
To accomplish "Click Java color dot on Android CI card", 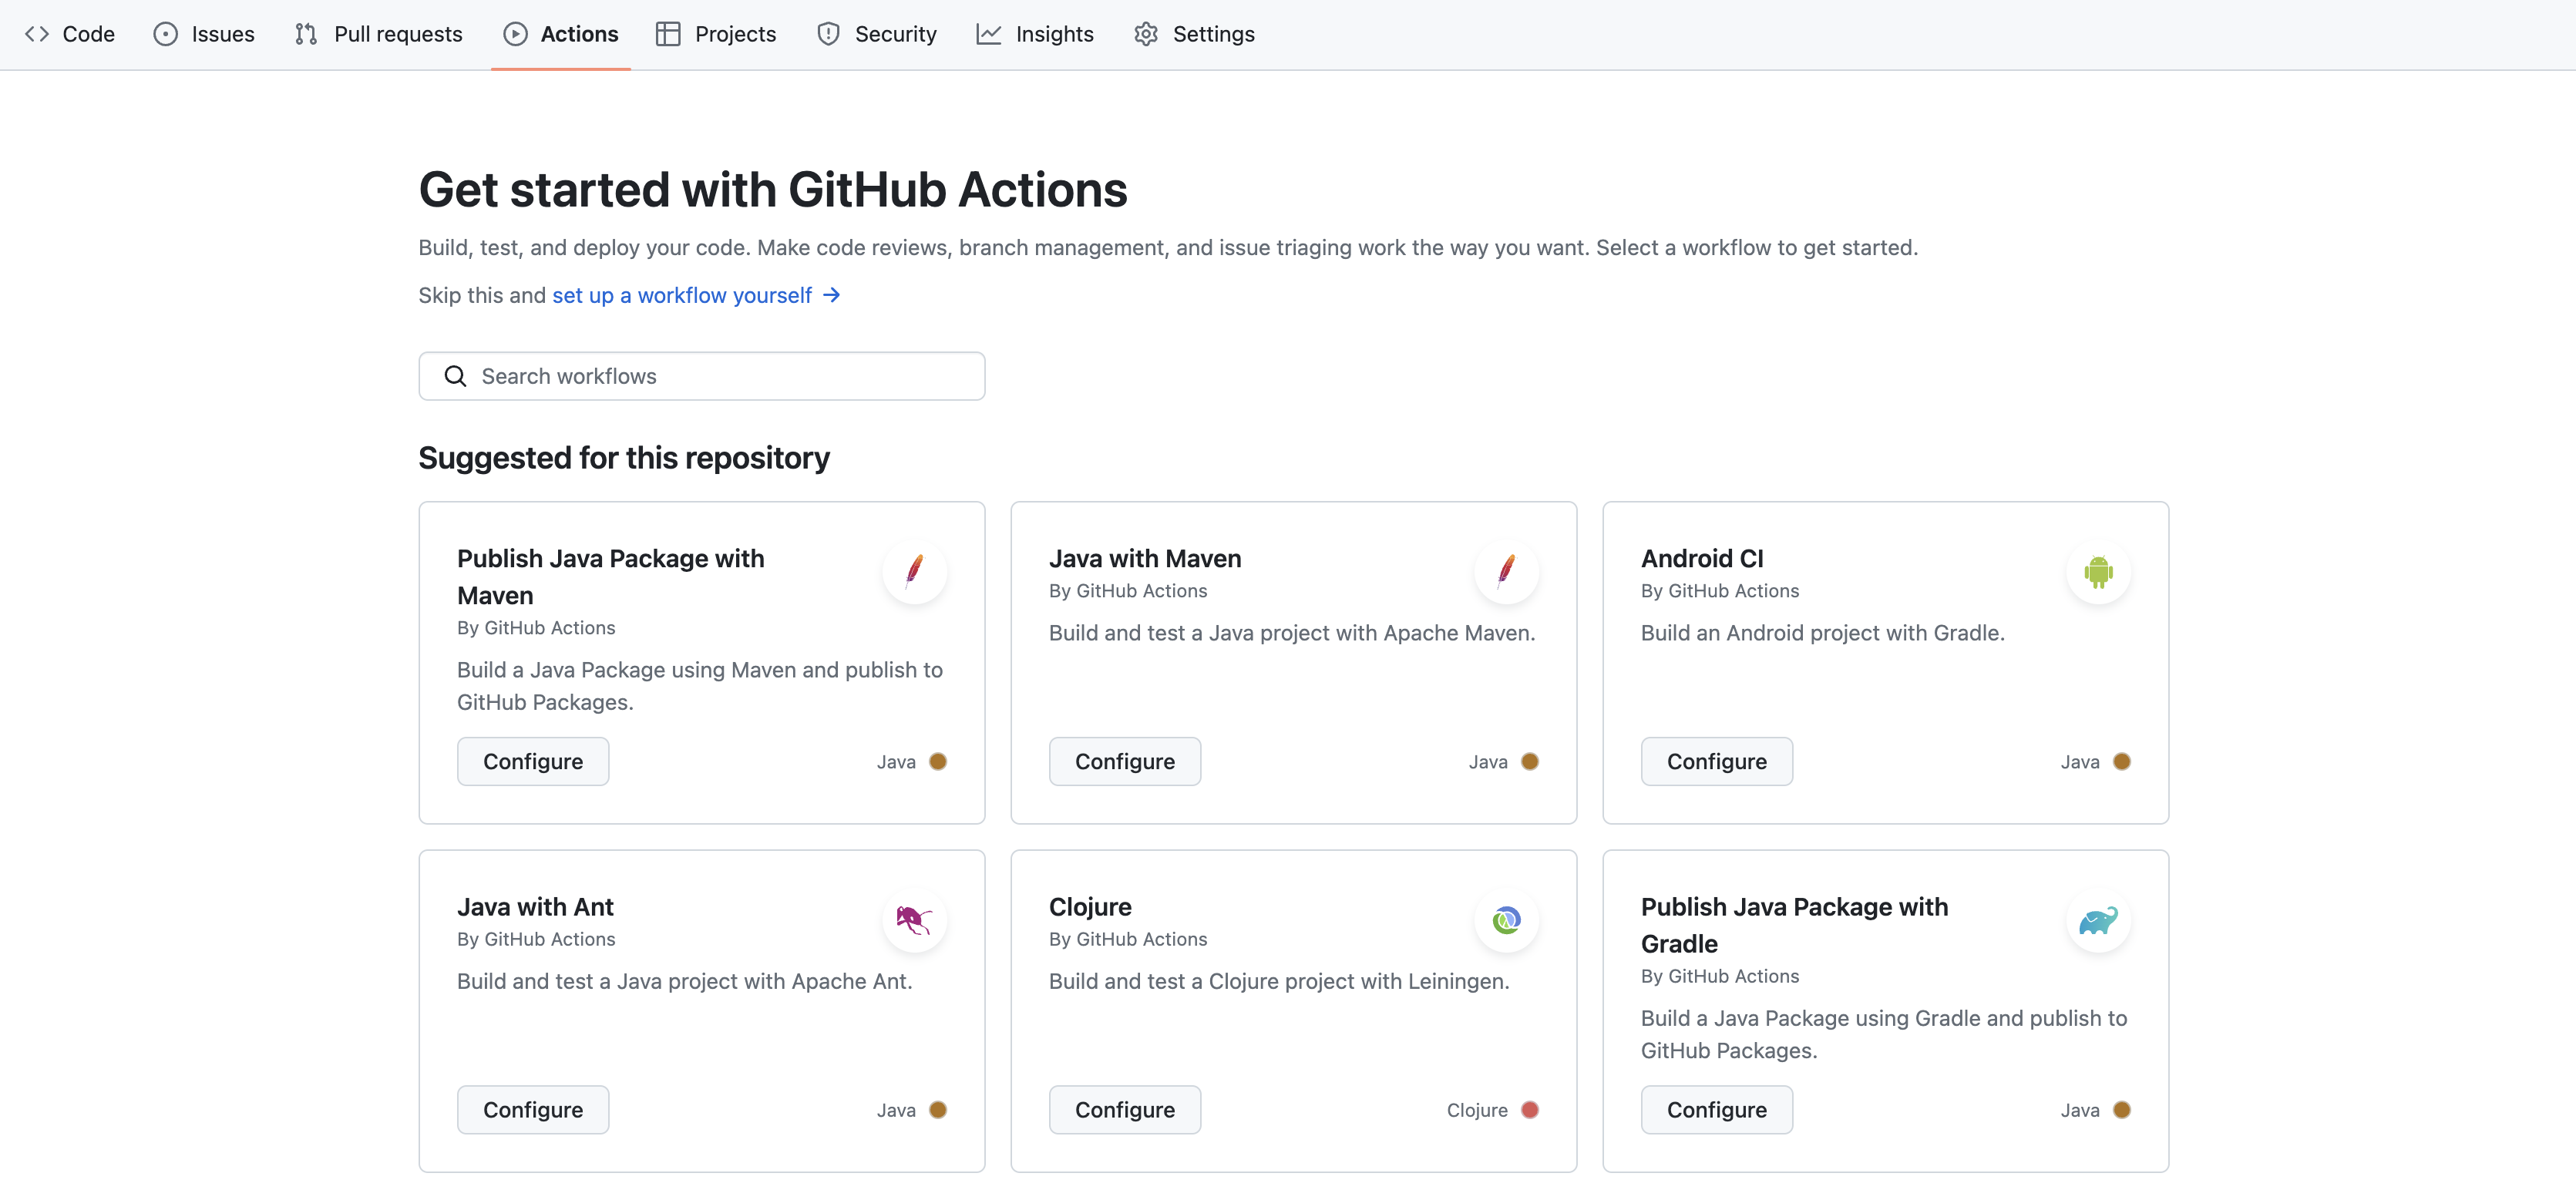I will tap(2122, 761).
